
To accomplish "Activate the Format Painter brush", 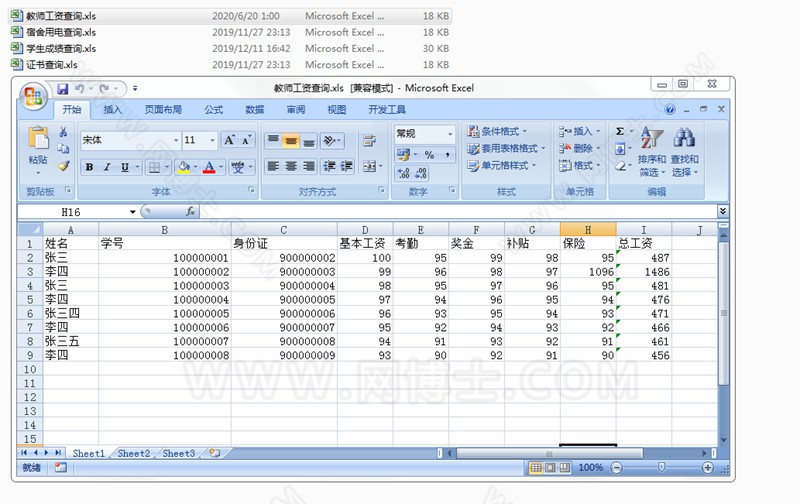I will [63, 166].
